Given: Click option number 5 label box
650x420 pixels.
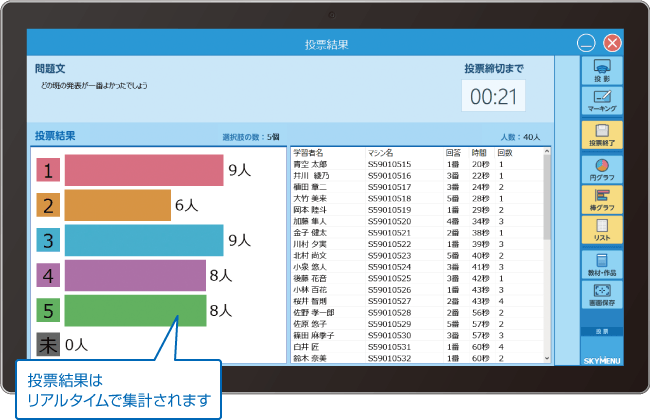Looking at the screenshot, I should click(x=48, y=311).
